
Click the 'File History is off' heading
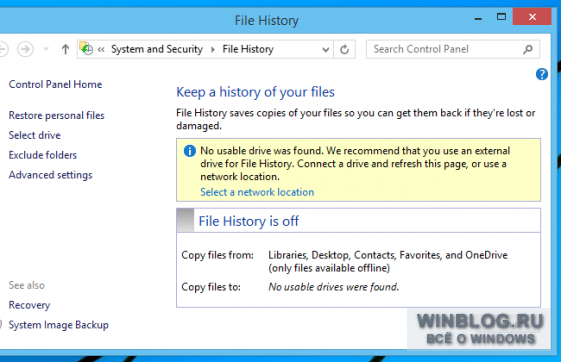(249, 221)
